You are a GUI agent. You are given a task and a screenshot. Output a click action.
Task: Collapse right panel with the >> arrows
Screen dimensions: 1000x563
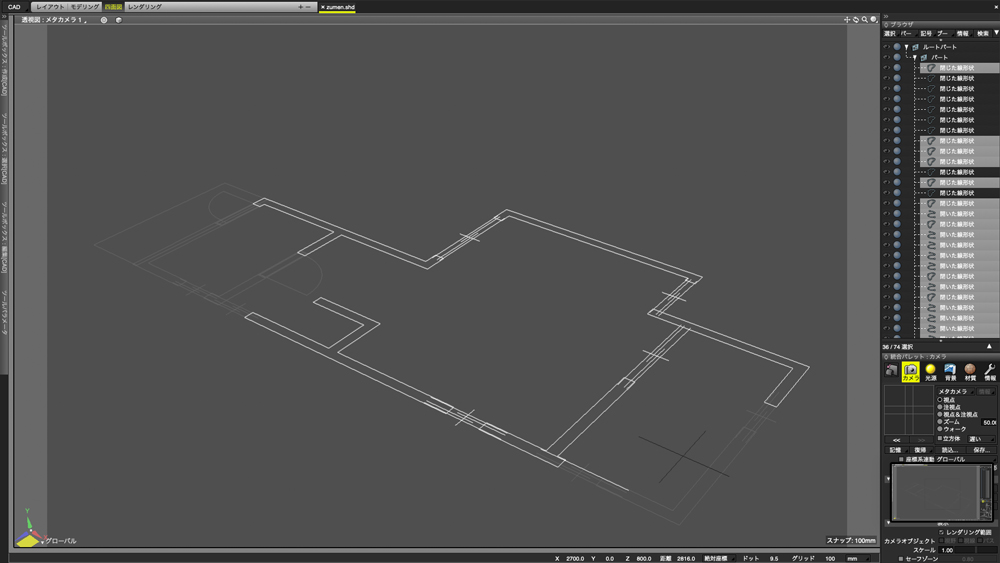(886, 17)
